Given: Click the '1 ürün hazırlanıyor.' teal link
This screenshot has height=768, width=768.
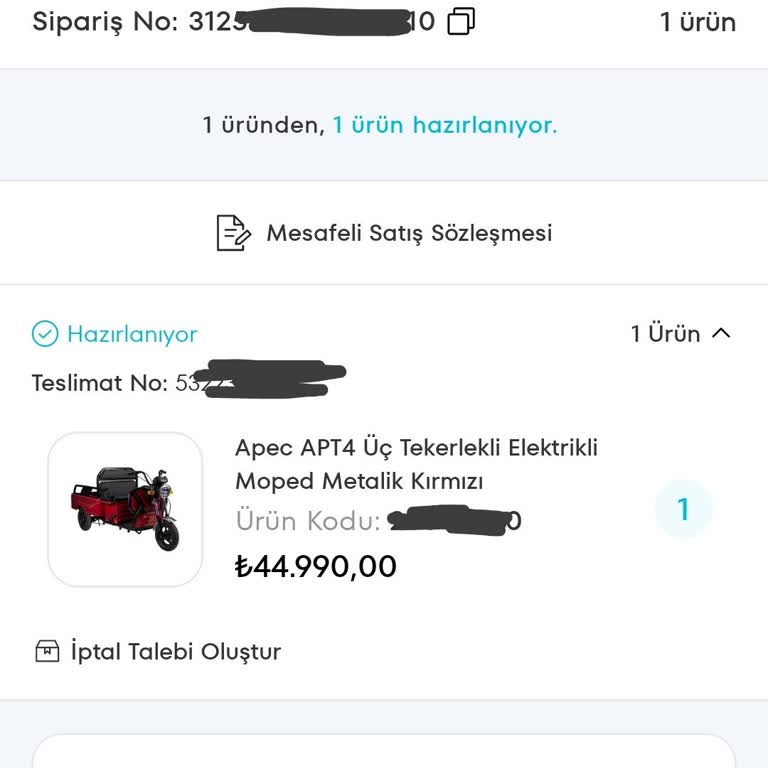Looking at the screenshot, I should pyautogui.click(x=444, y=125).
